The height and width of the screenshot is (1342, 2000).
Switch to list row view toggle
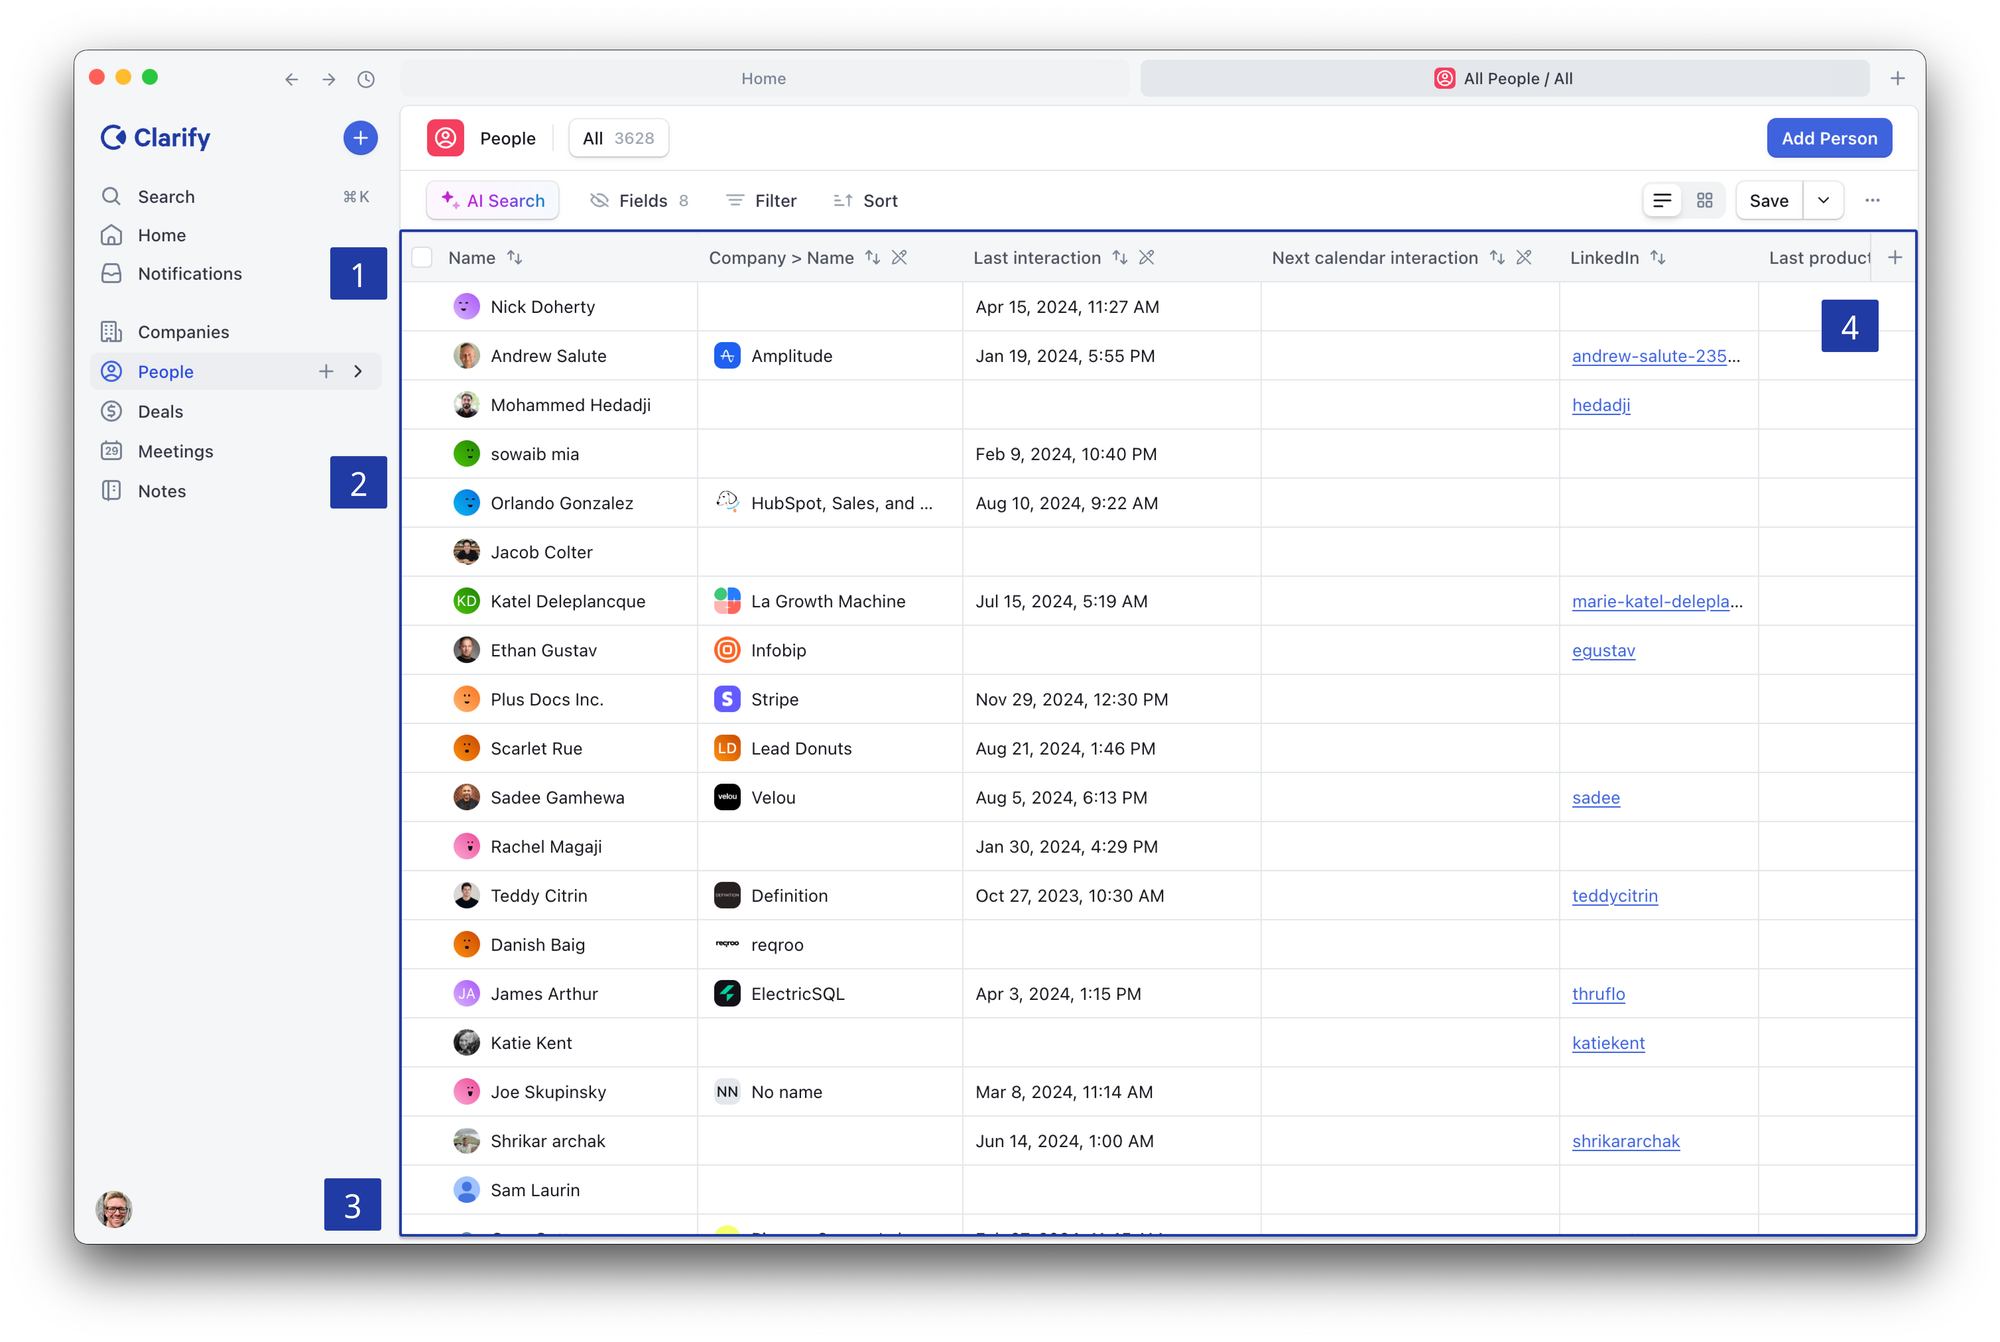tap(1662, 201)
